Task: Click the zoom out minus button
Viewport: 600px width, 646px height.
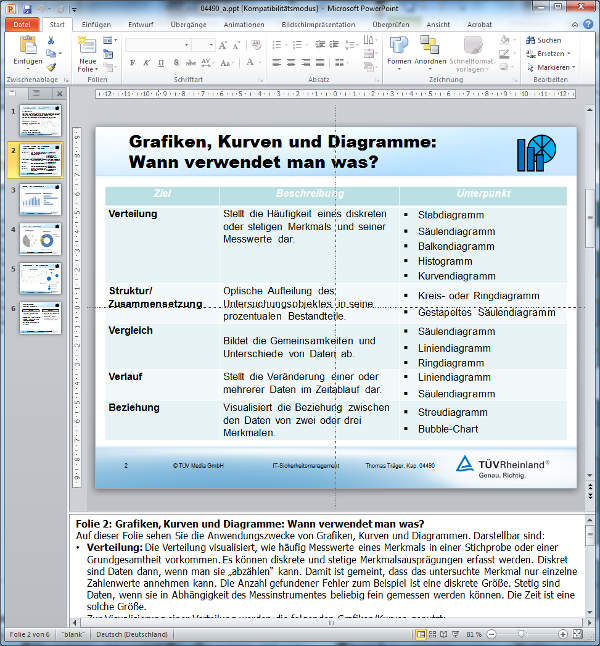Action: 490,635
